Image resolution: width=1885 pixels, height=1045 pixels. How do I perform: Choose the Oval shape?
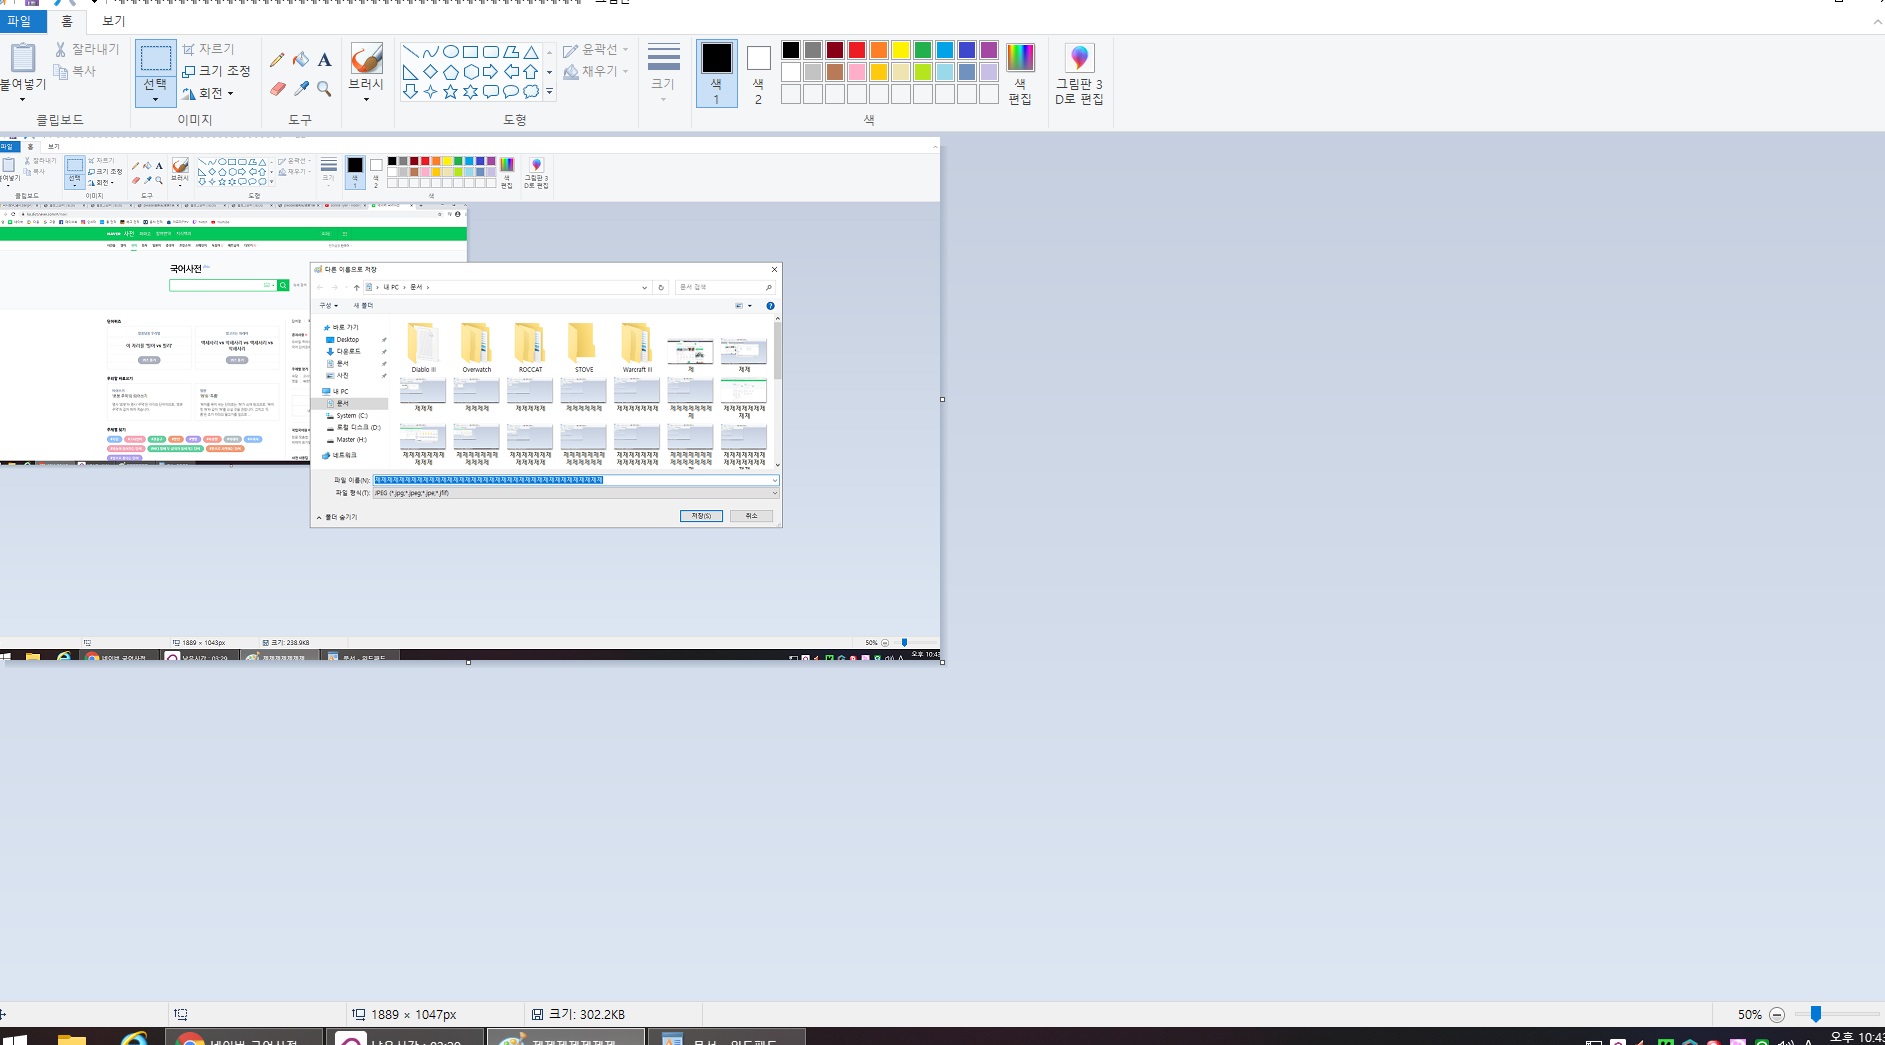click(x=451, y=52)
